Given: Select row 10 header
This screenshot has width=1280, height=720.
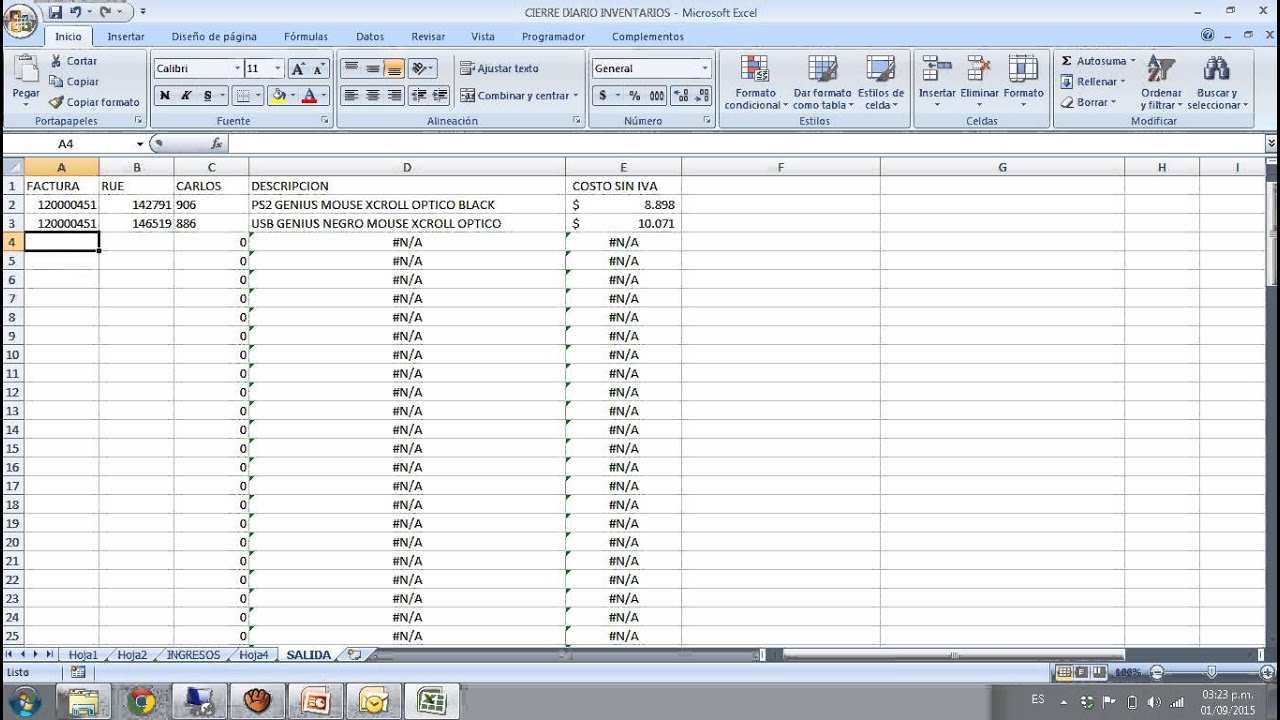Looking at the screenshot, I should [x=13, y=355].
